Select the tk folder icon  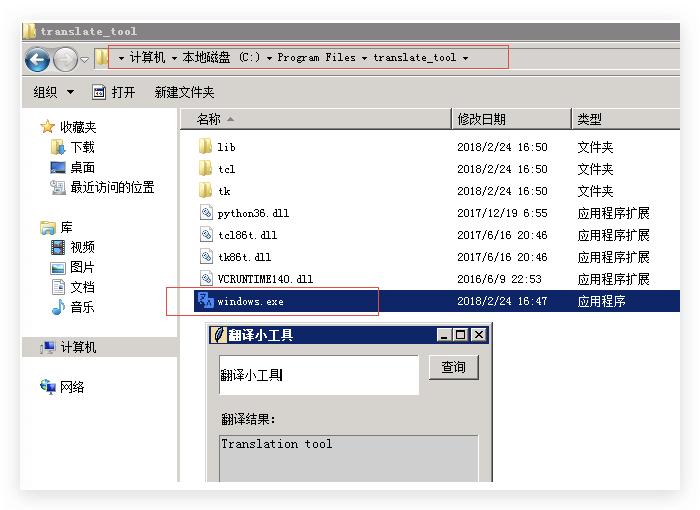click(x=205, y=191)
